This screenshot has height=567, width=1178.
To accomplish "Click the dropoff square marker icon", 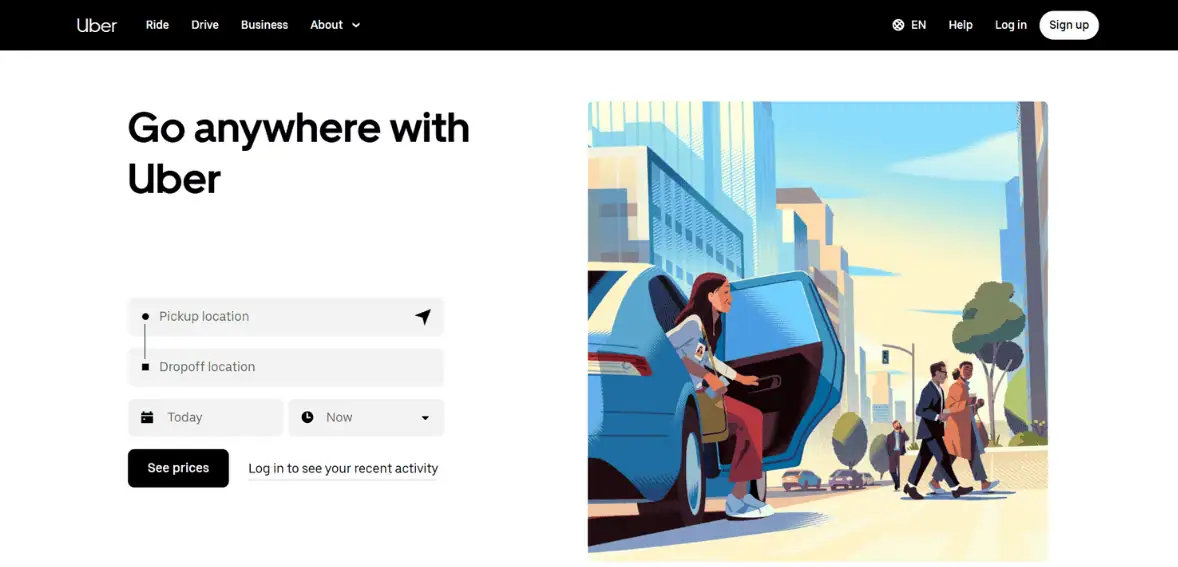I will coord(145,367).
